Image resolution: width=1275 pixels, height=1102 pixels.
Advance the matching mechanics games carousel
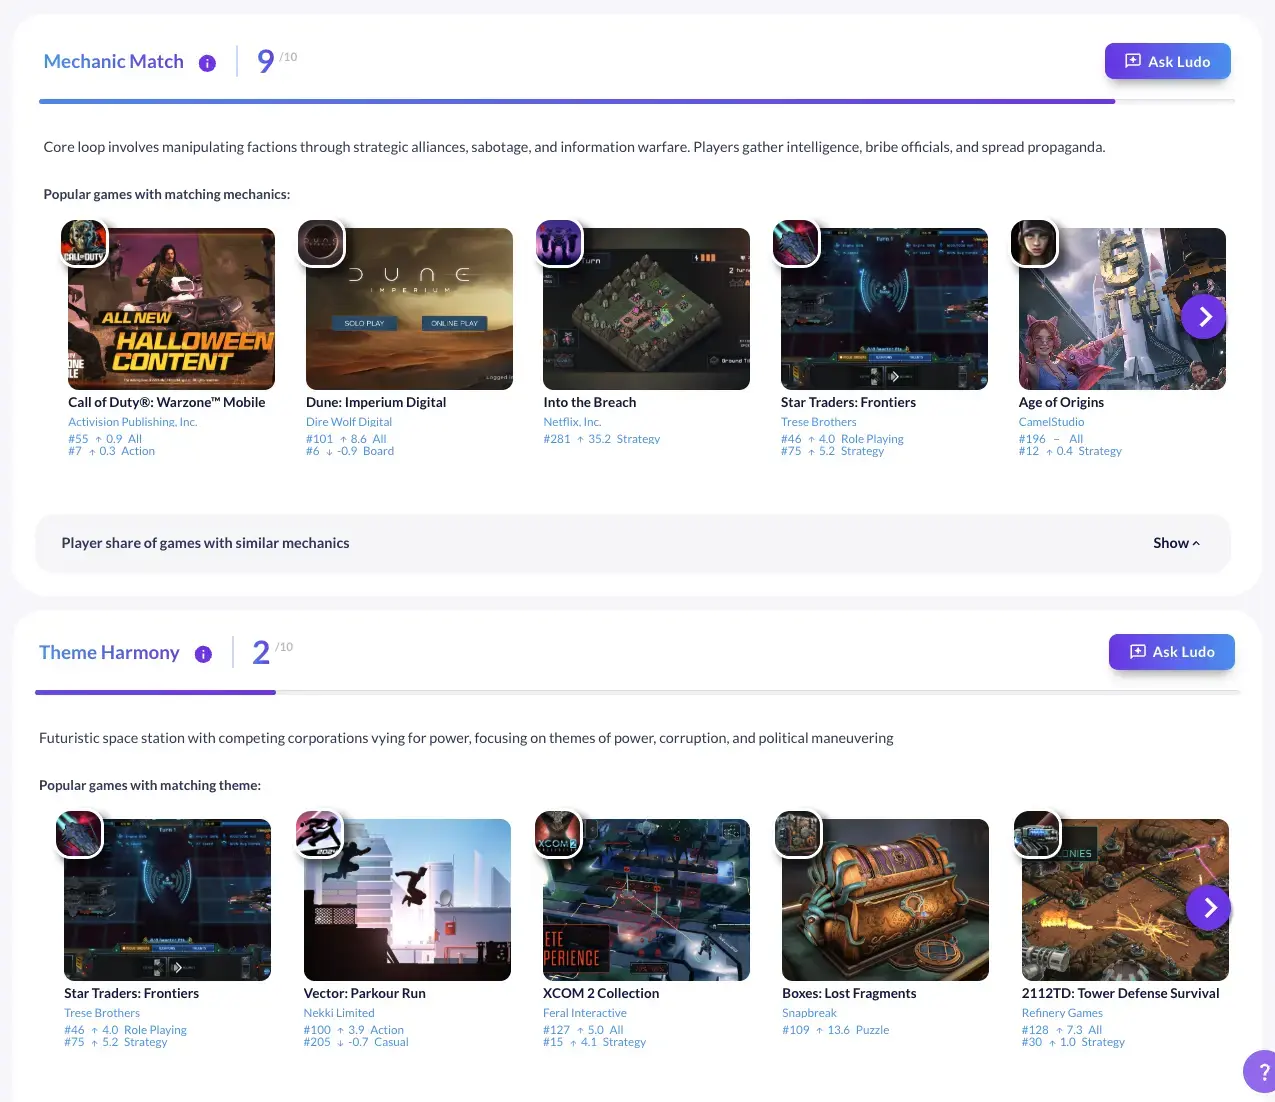1203,317
